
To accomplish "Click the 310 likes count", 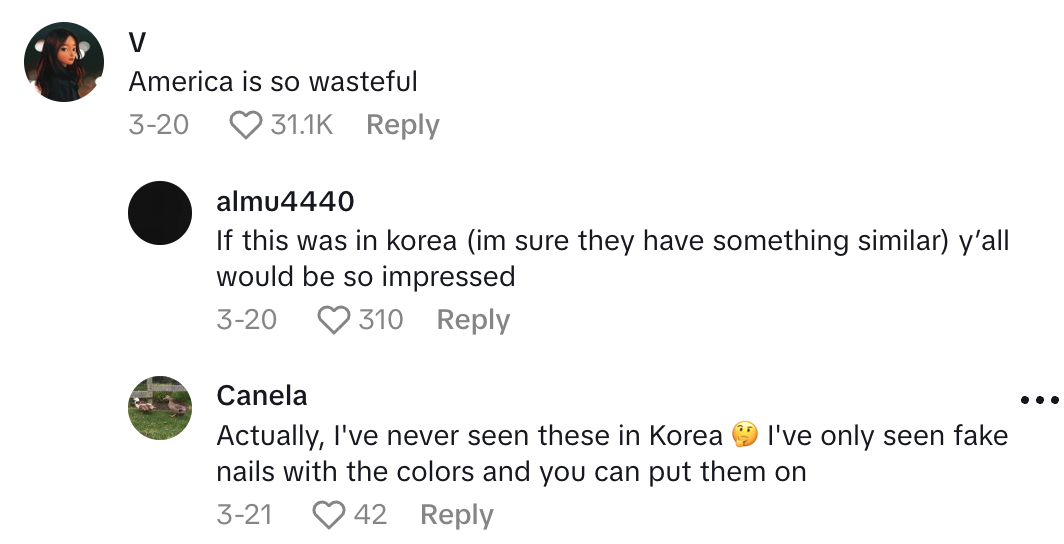I will [x=381, y=320].
